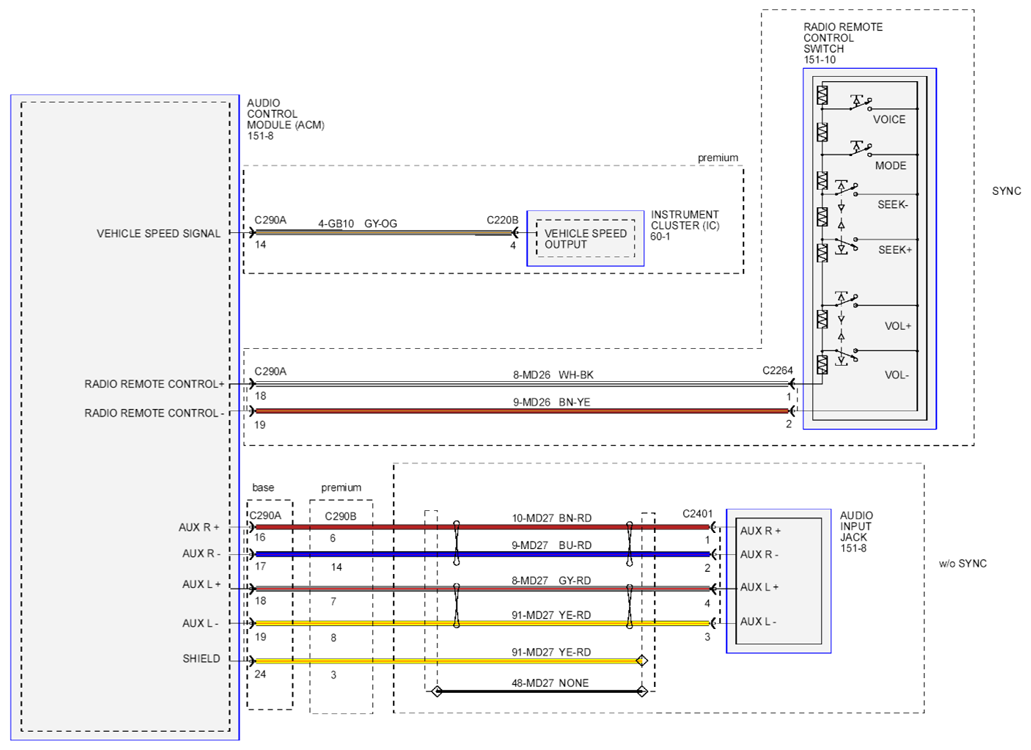The height and width of the screenshot is (750, 1031).
Task: Click AUX R - inside the Audio Input Jack box
Action: click(x=759, y=554)
